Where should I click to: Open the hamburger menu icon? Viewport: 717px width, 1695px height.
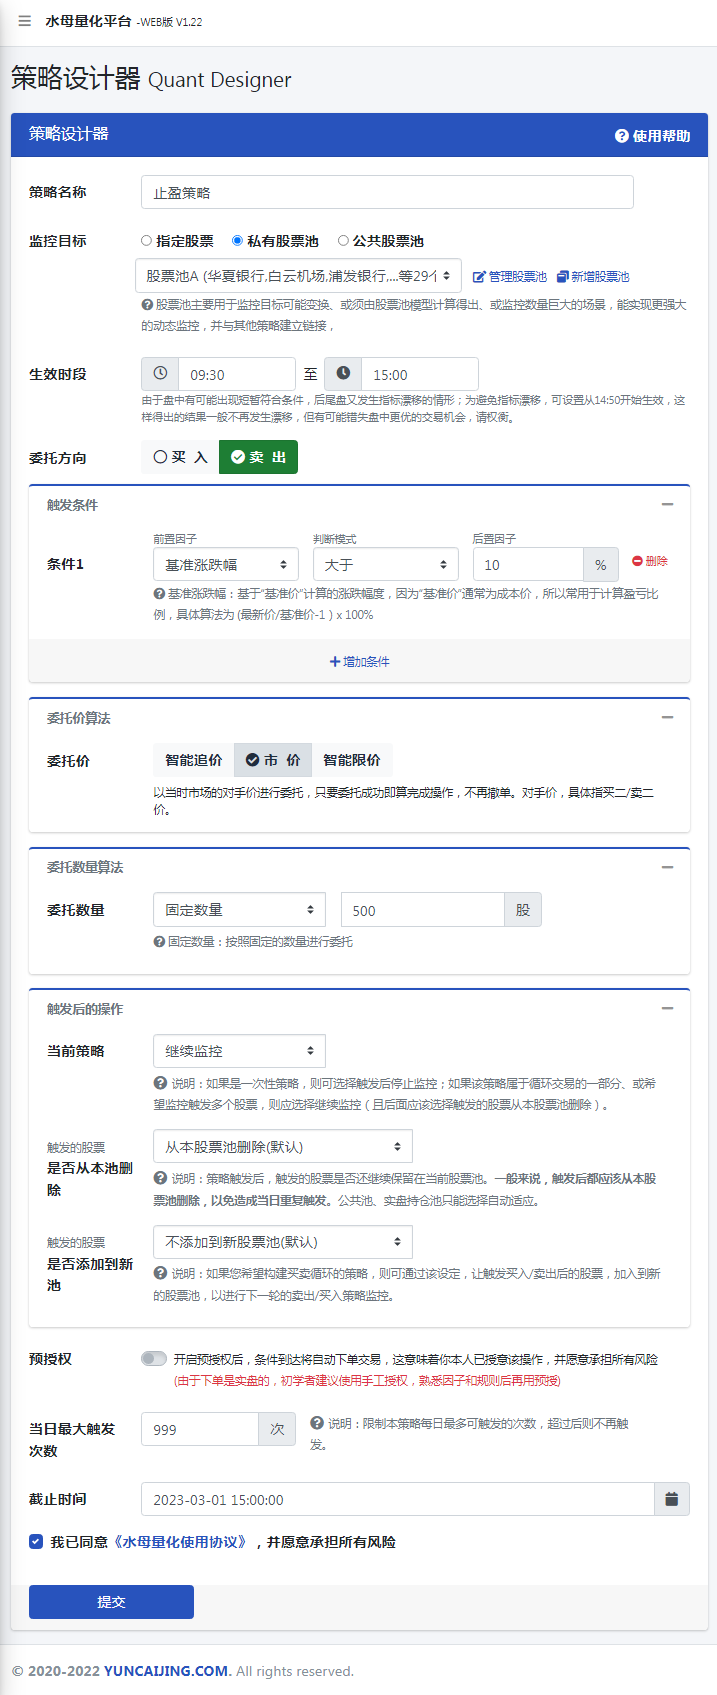click(24, 21)
